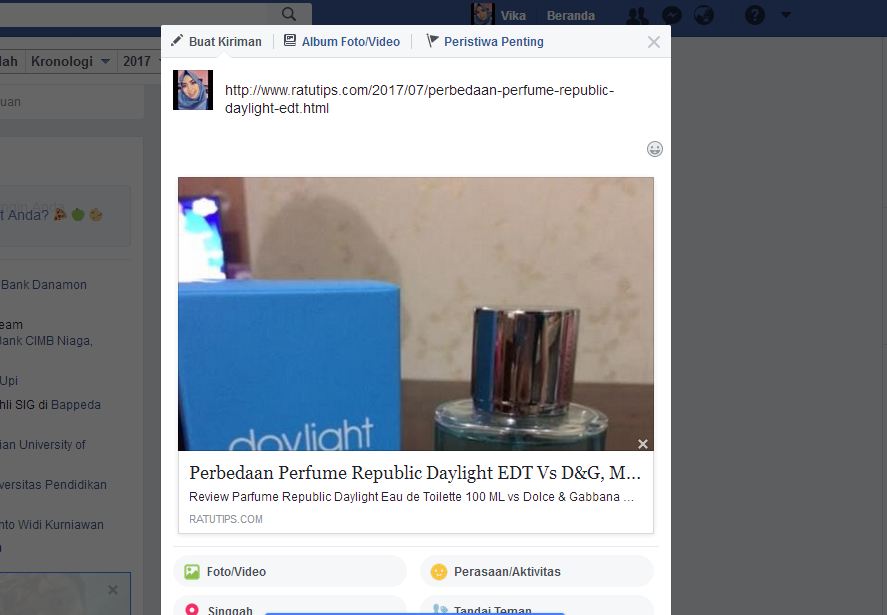
Task: Click into the post text with ratutips URL
Action: [x=419, y=99]
